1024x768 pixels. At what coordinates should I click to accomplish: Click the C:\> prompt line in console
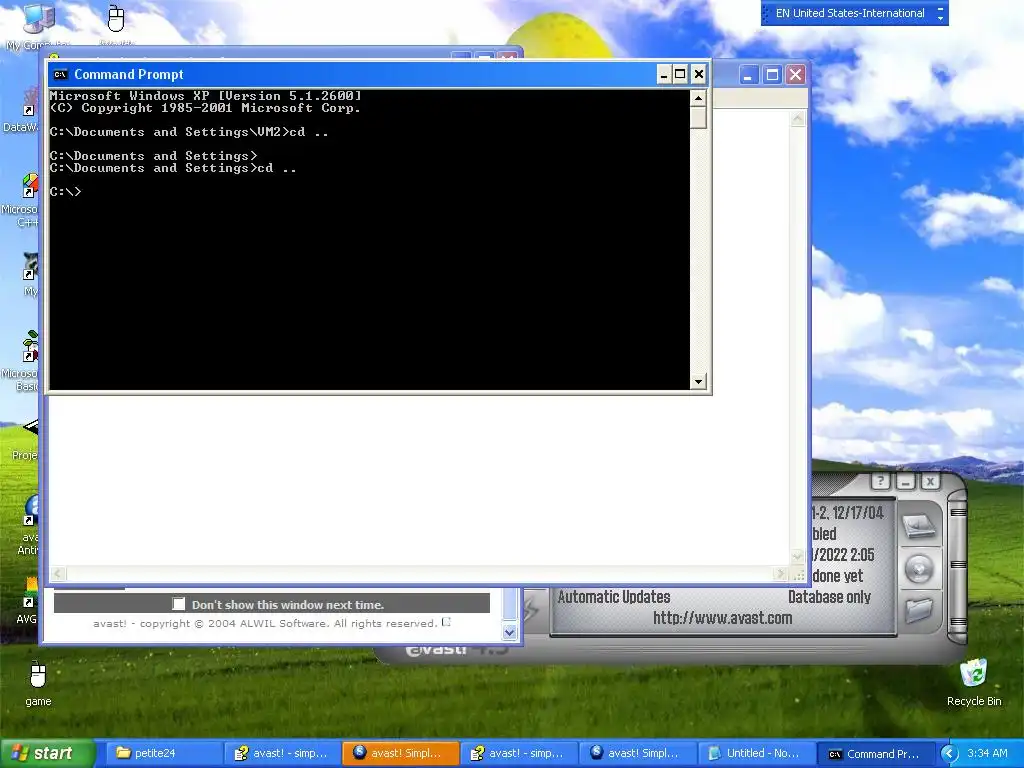point(65,192)
